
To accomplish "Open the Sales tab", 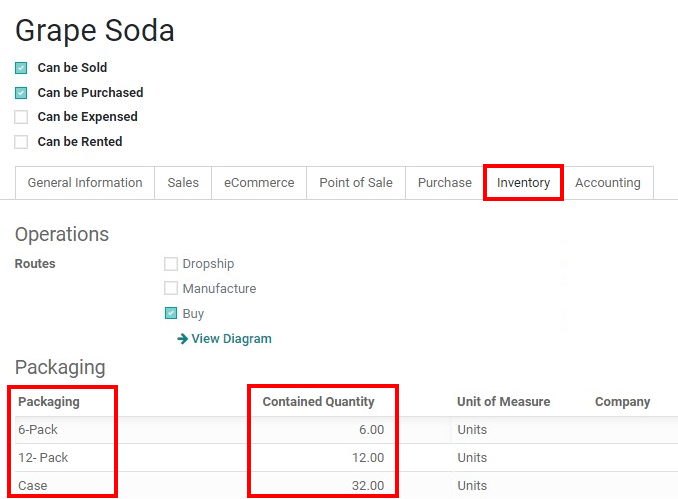I will pos(183,183).
